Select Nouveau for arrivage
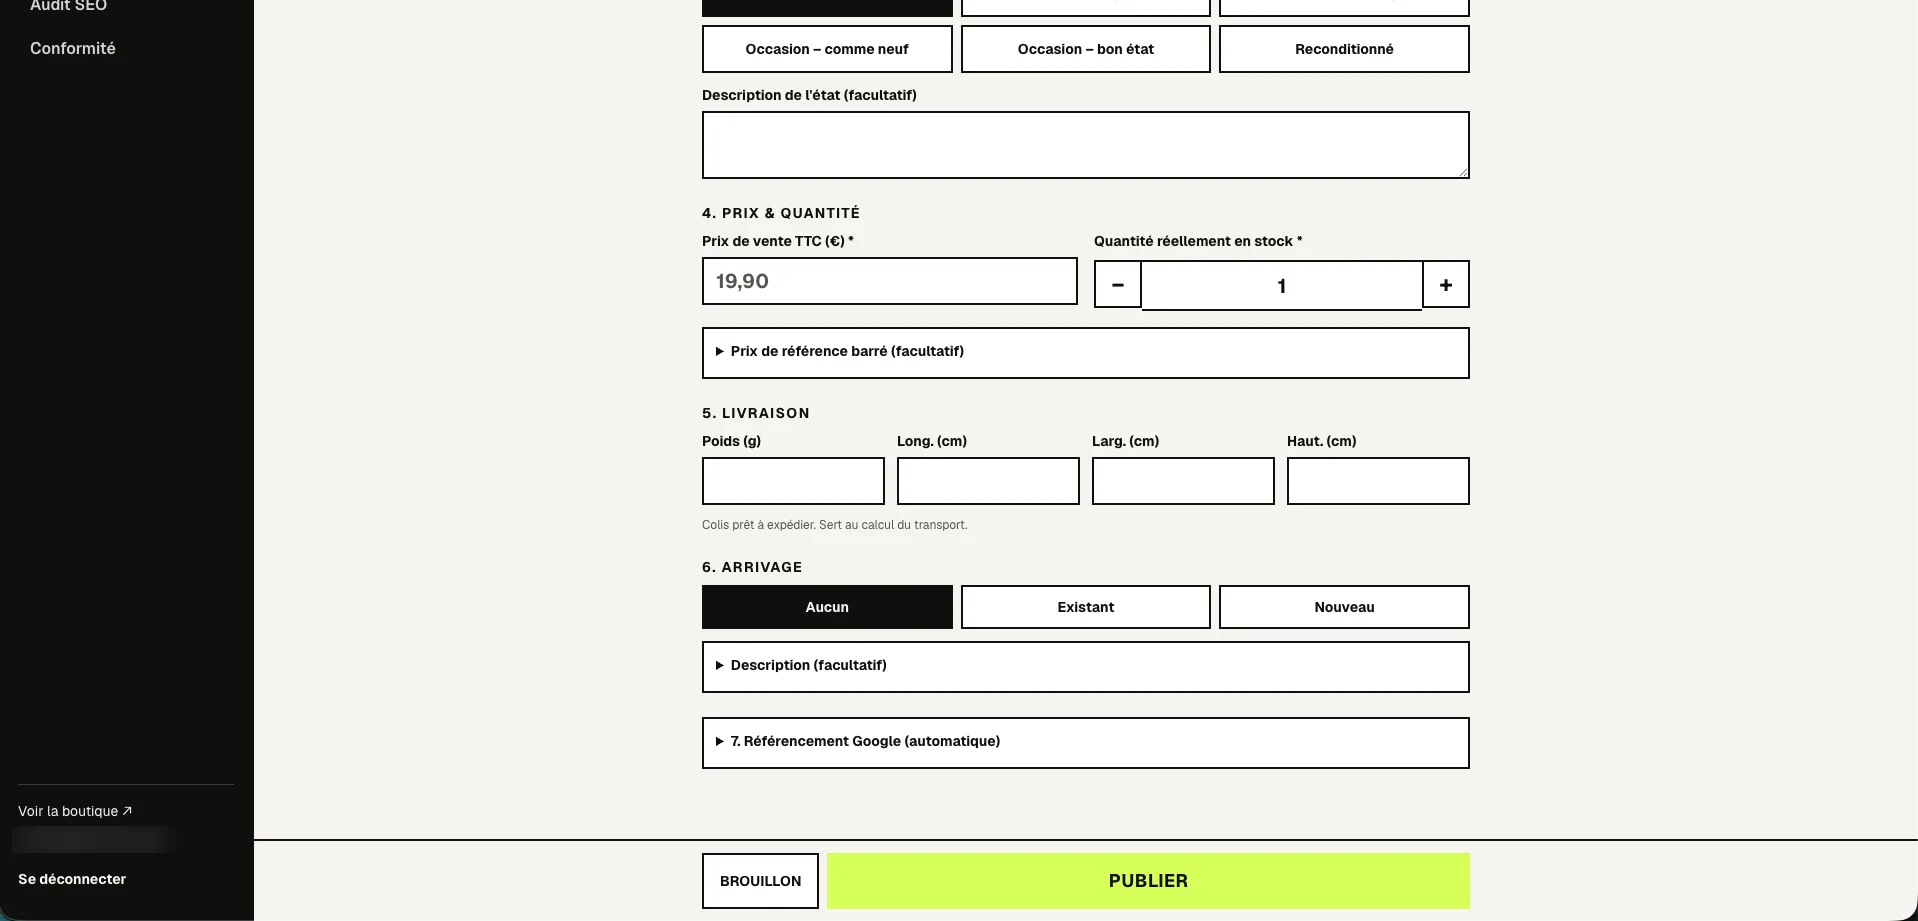The width and height of the screenshot is (1918, 921). [x=1344, y=607]
